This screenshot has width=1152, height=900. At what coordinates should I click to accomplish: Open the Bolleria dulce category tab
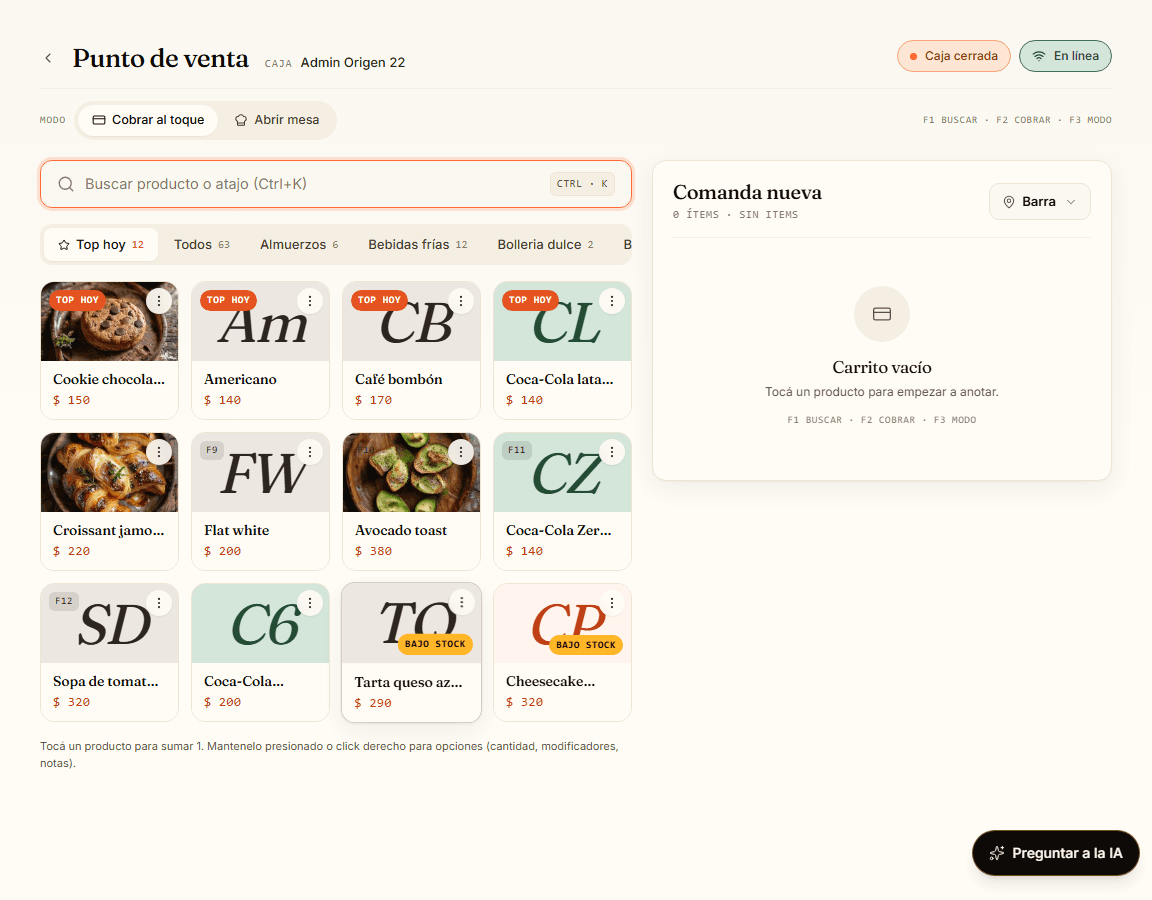545,245
